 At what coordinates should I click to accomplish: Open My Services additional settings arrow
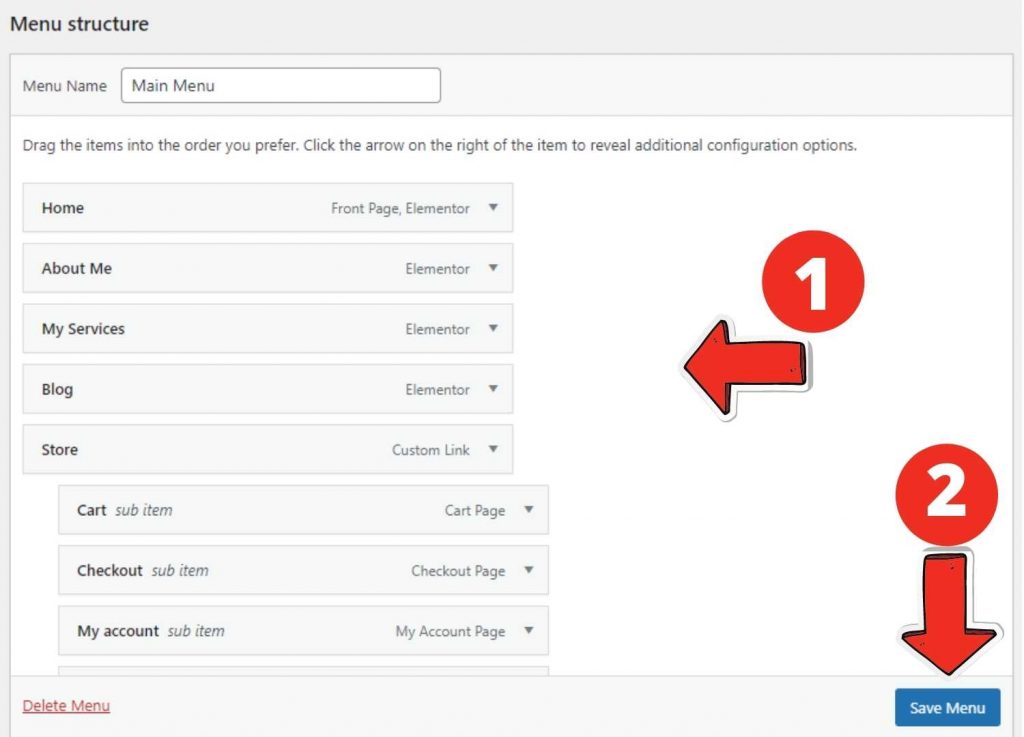493,329
